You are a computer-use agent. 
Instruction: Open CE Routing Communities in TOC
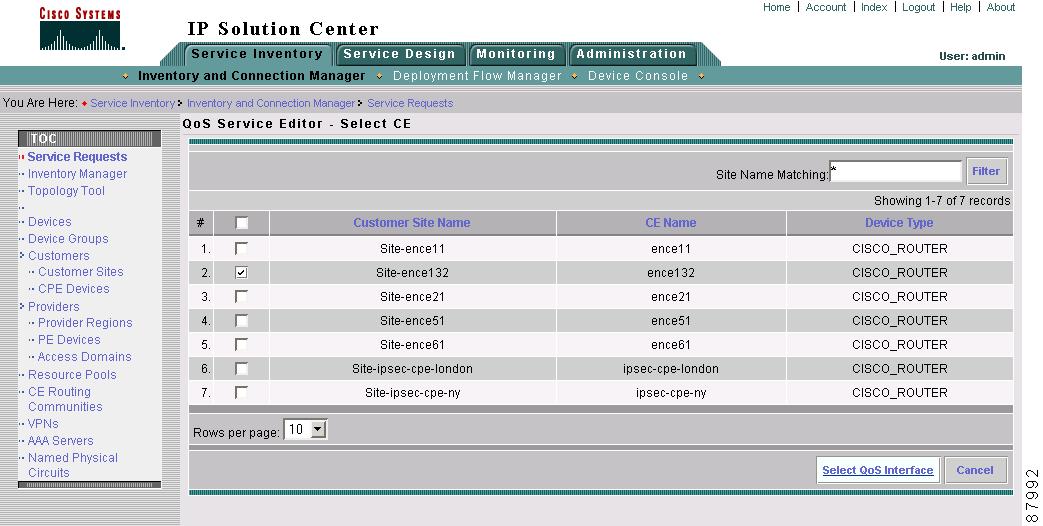pos(65,399)
